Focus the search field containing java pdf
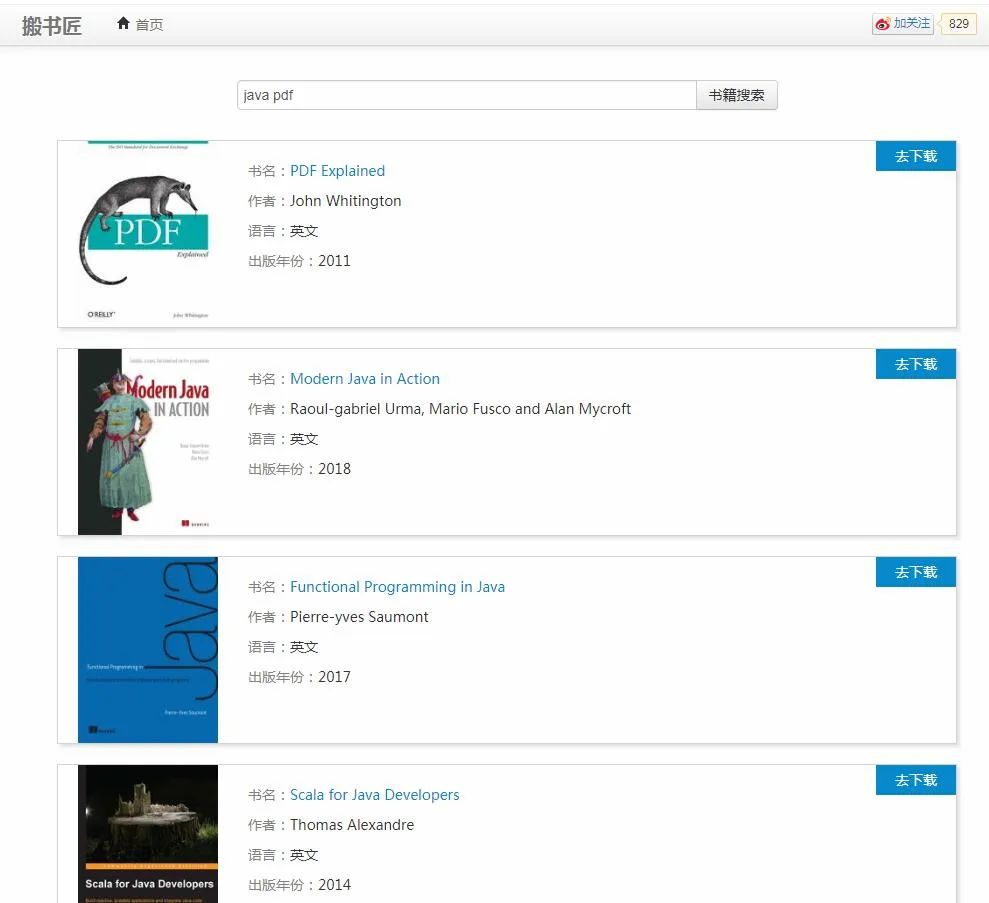This screenshot has width=989, height=903. coord(467,95)
